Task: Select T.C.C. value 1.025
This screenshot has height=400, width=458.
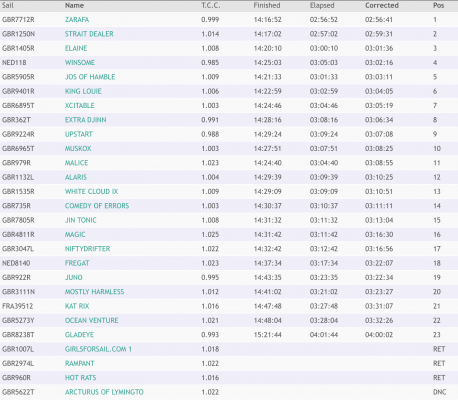Action: [x=210, y=235]
